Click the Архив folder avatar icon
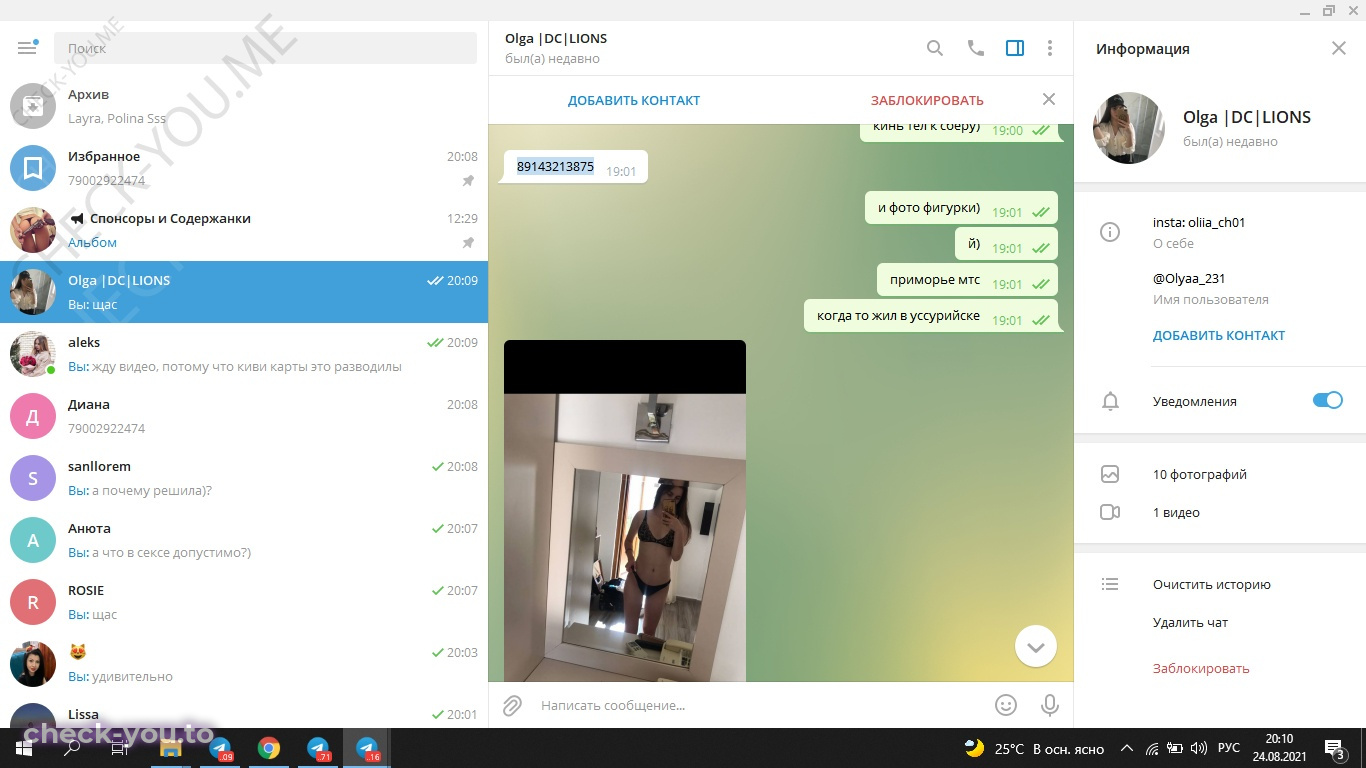 (x=33, y=106)
